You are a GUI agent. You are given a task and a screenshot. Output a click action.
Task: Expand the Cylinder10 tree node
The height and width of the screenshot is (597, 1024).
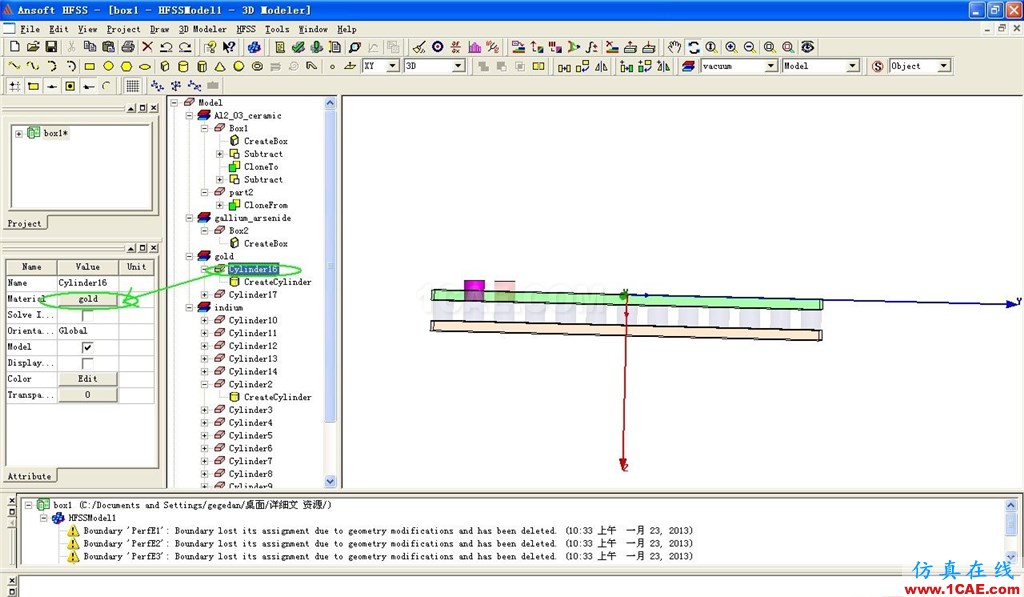pos(204,321)
